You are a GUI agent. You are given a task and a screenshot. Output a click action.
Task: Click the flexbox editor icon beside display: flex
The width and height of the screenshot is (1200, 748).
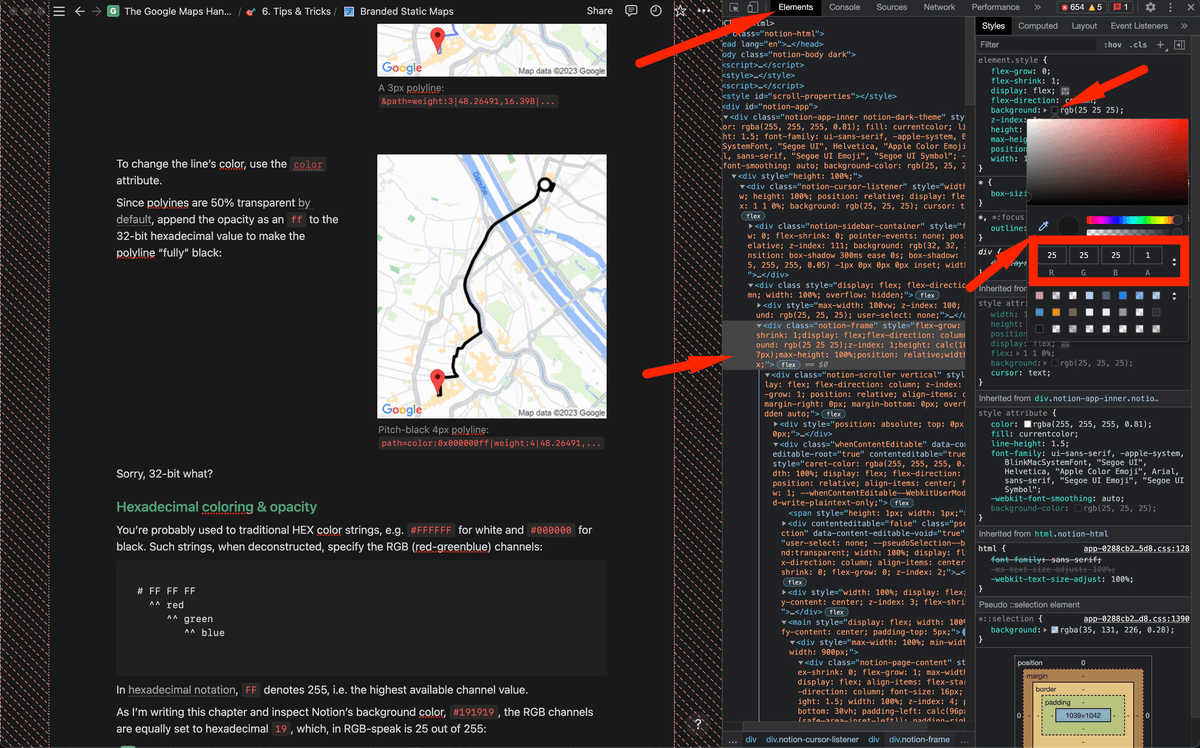[x=1066, y=91]
